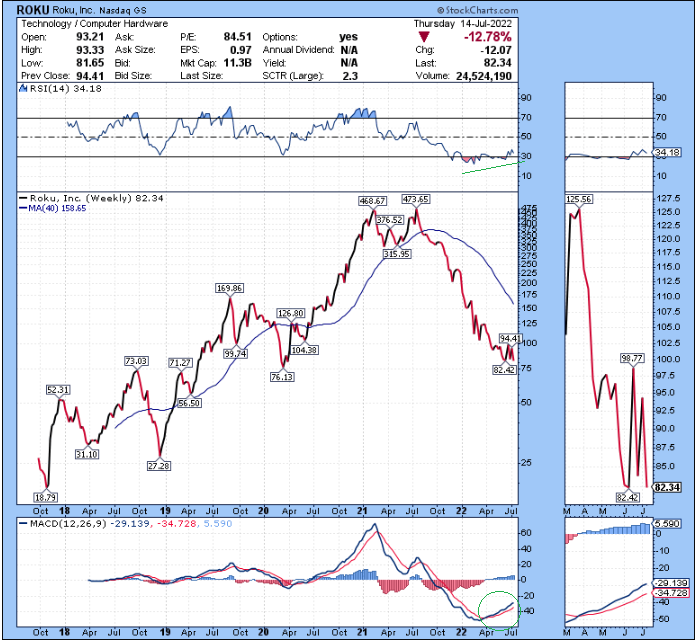Click the ROKU ticker symbol heading
698x642 pixels.
(33, 10)
